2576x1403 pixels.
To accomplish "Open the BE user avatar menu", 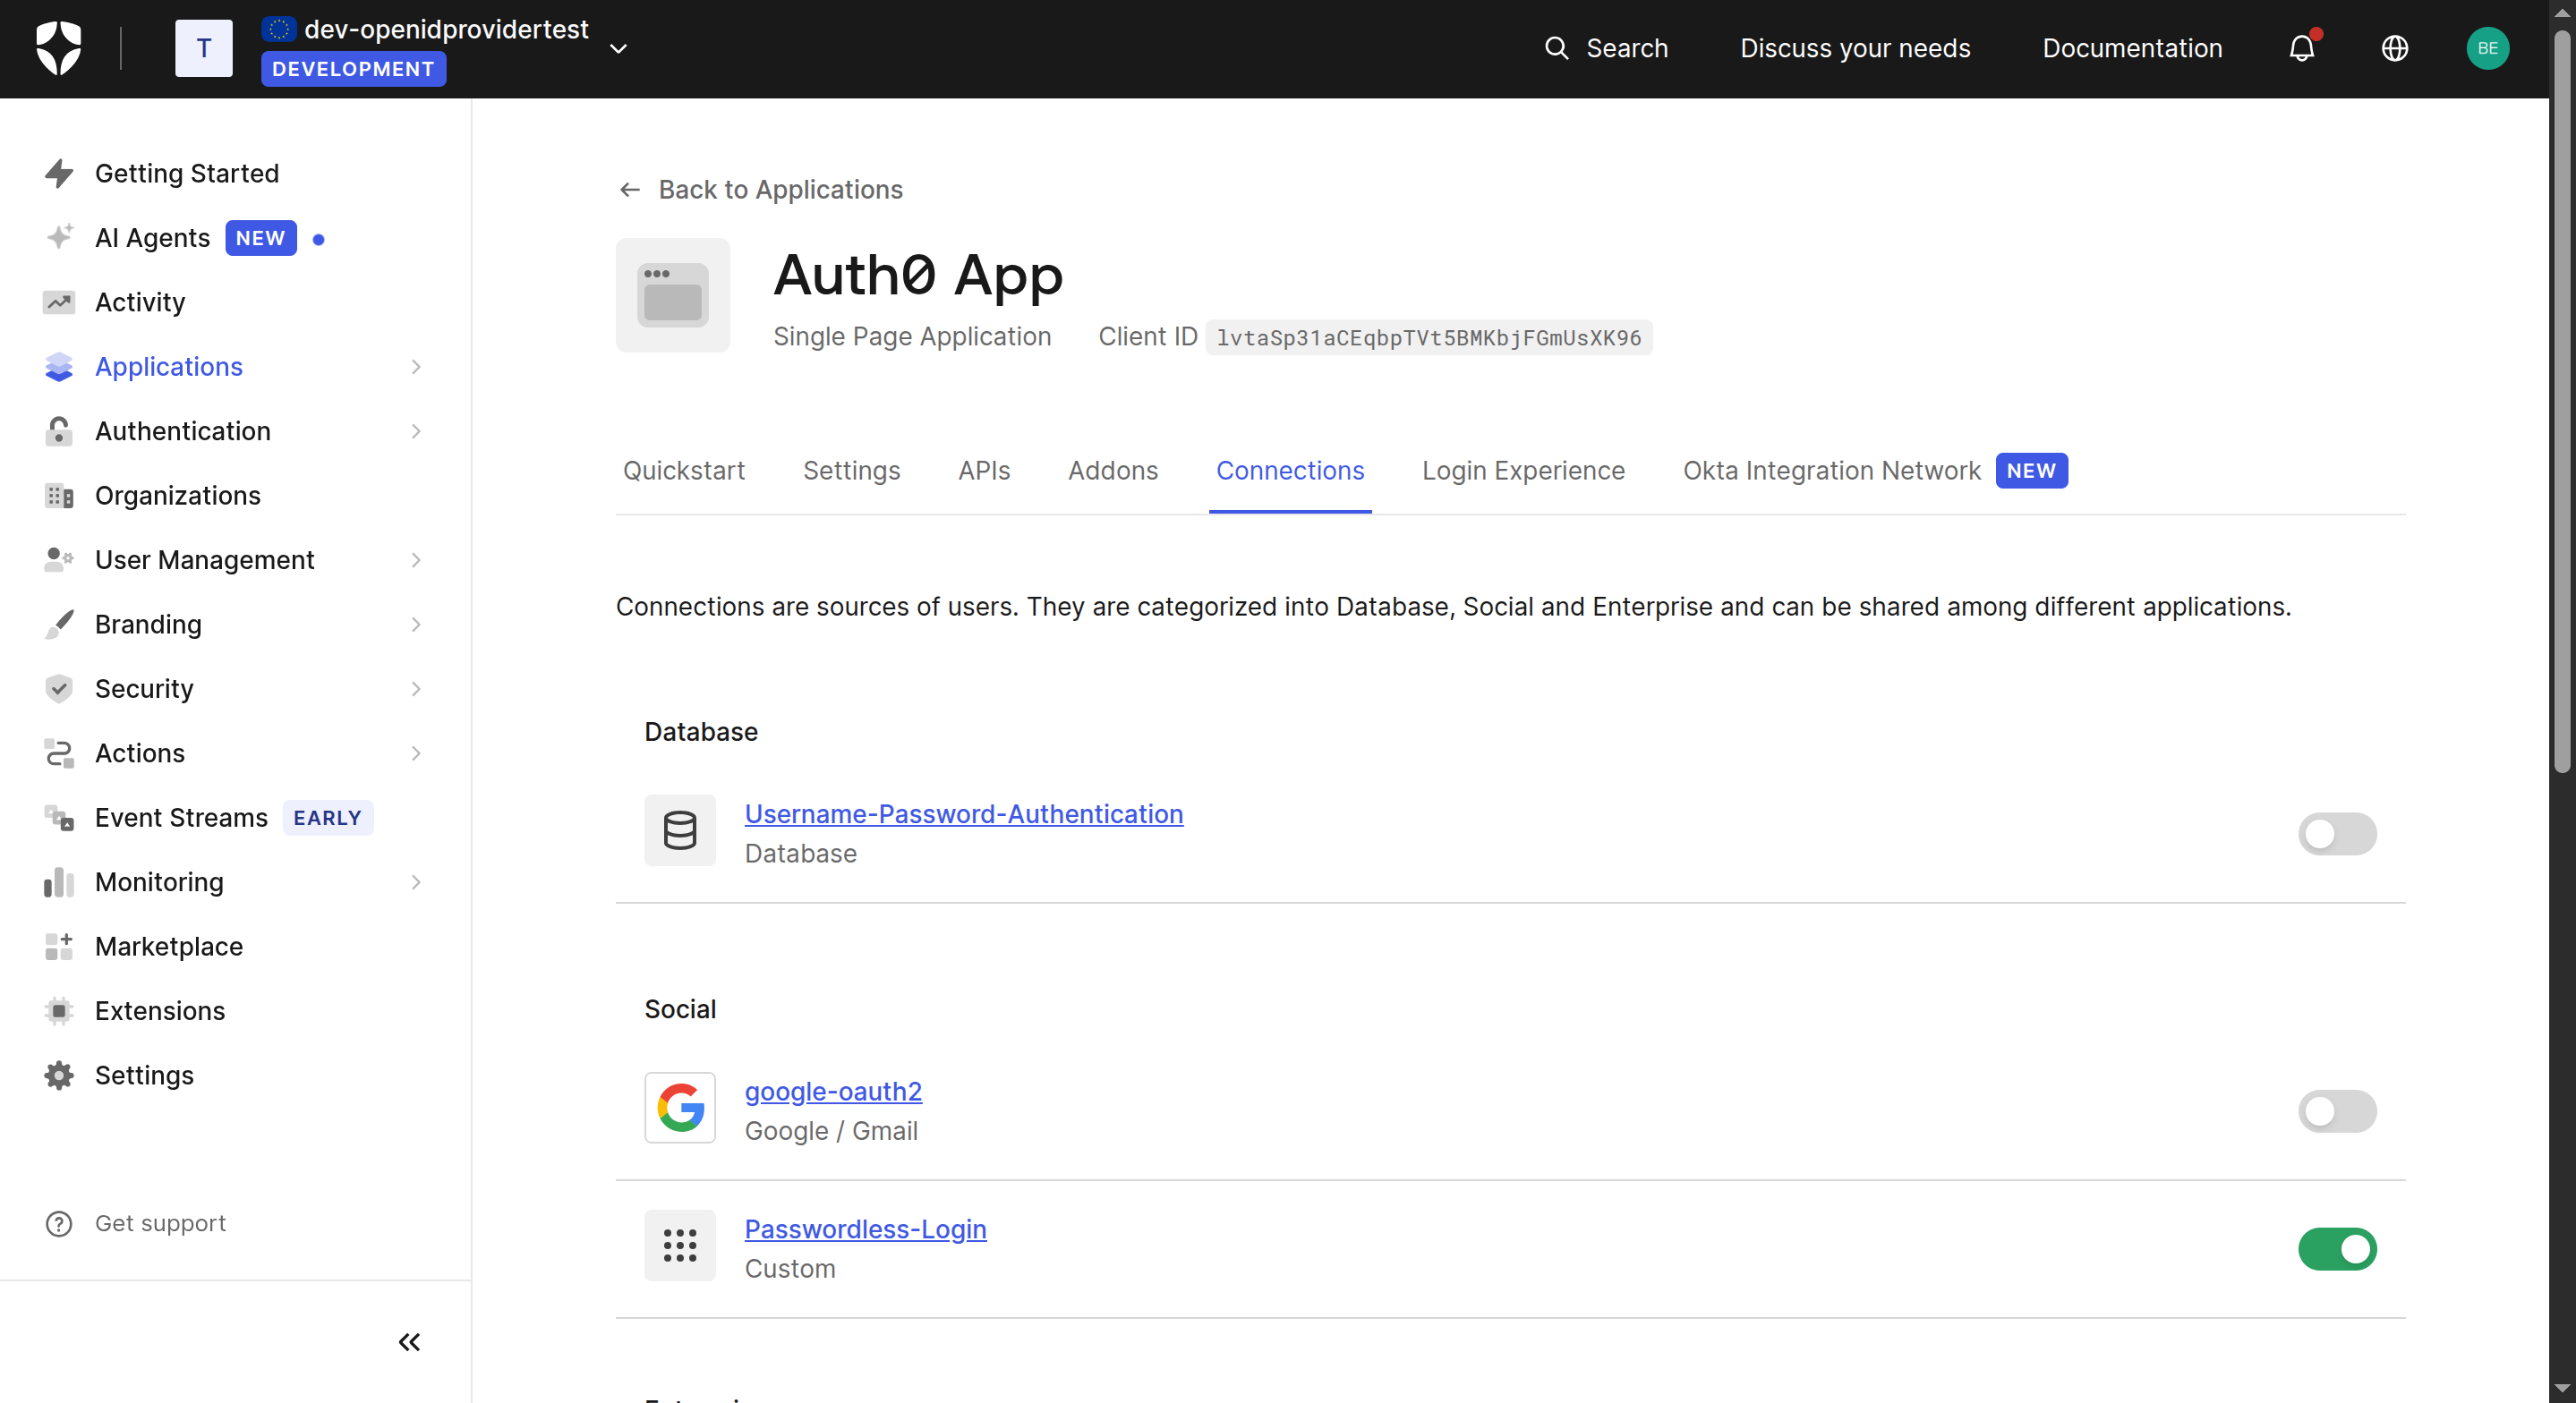I will coord(2487,48).
